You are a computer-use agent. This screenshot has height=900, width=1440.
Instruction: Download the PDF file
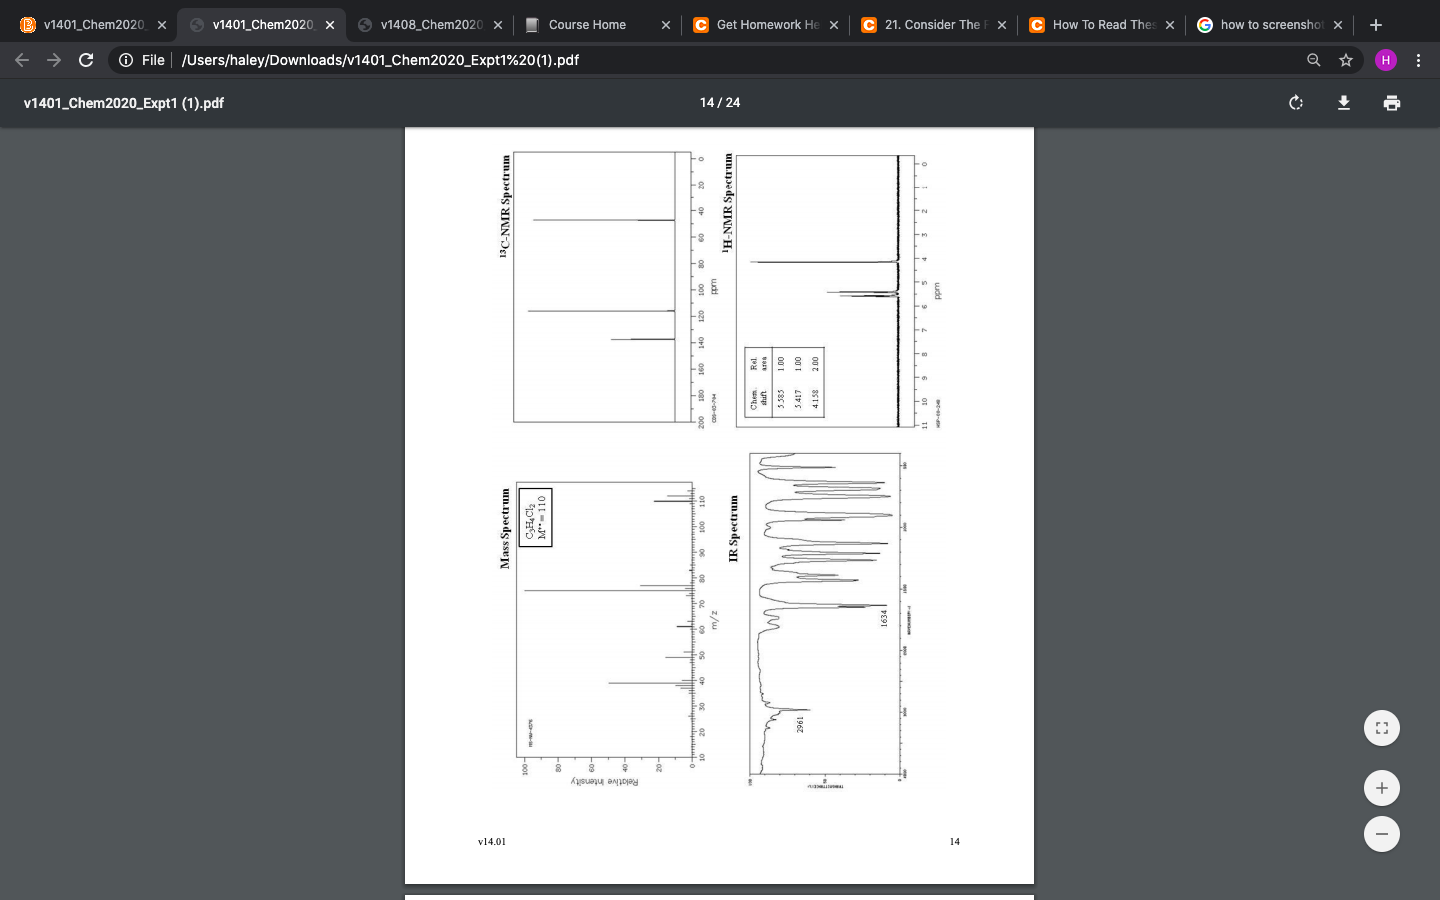click(1344, 102)
